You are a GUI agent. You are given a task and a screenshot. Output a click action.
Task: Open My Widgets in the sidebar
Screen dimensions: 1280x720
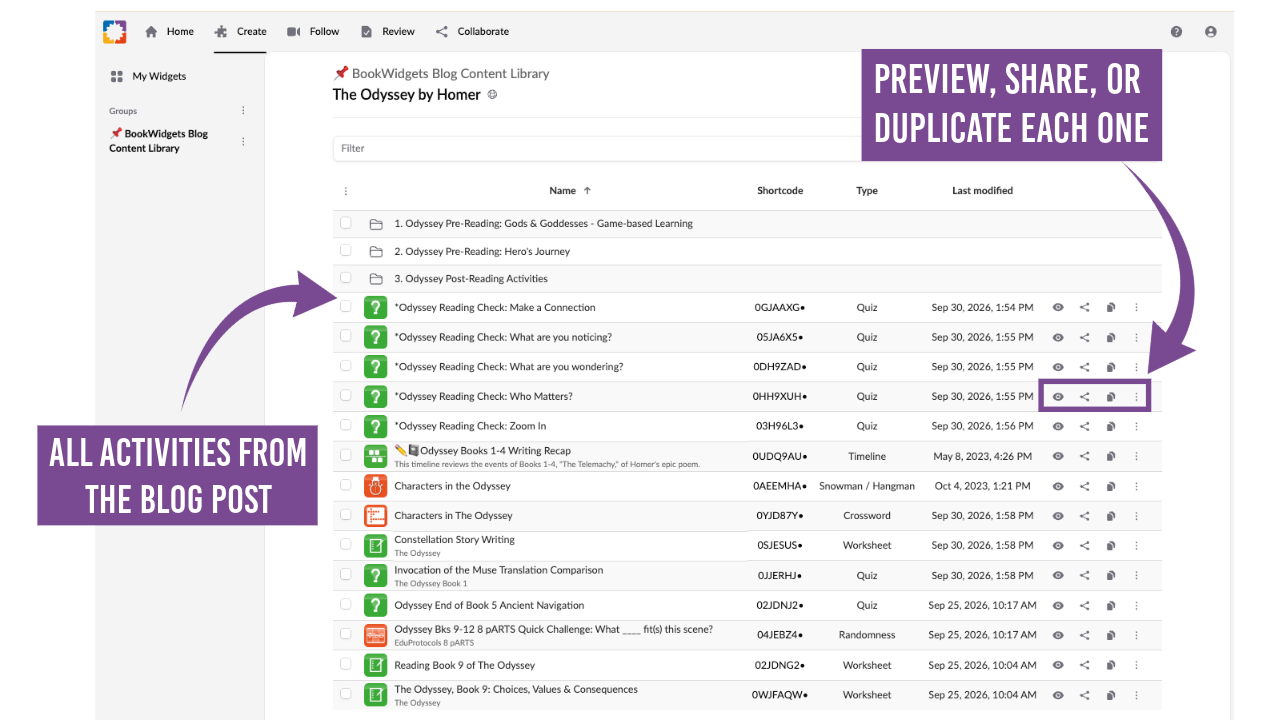coord(148,76)
